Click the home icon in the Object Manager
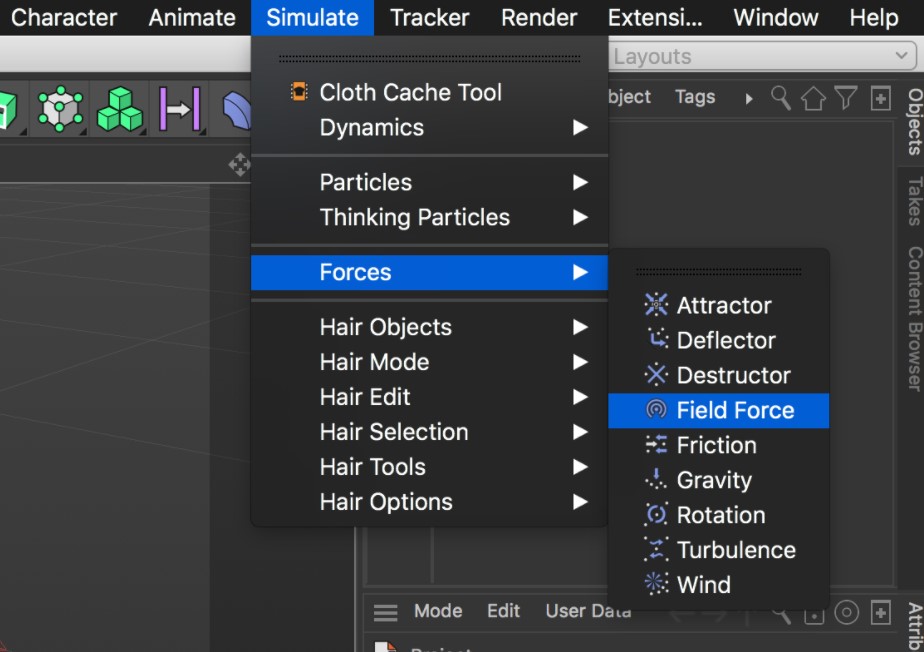This screenshot has height=652, width=924. [x=813, y=97]
